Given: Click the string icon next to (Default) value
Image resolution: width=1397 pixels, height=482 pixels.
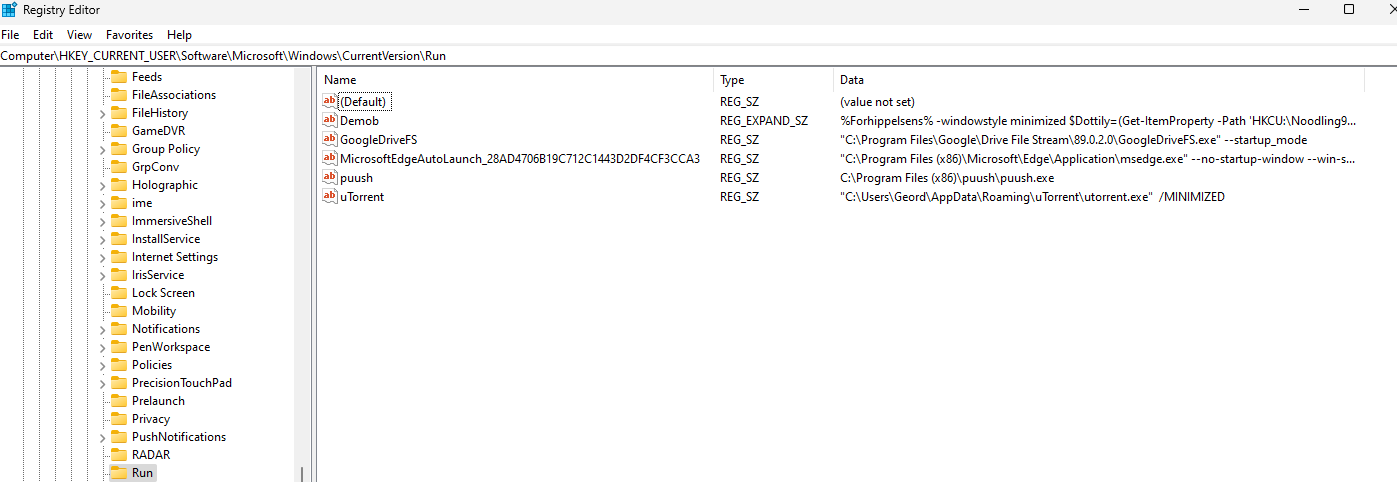Looking at the screenshot, I should [x=330, y=102].
